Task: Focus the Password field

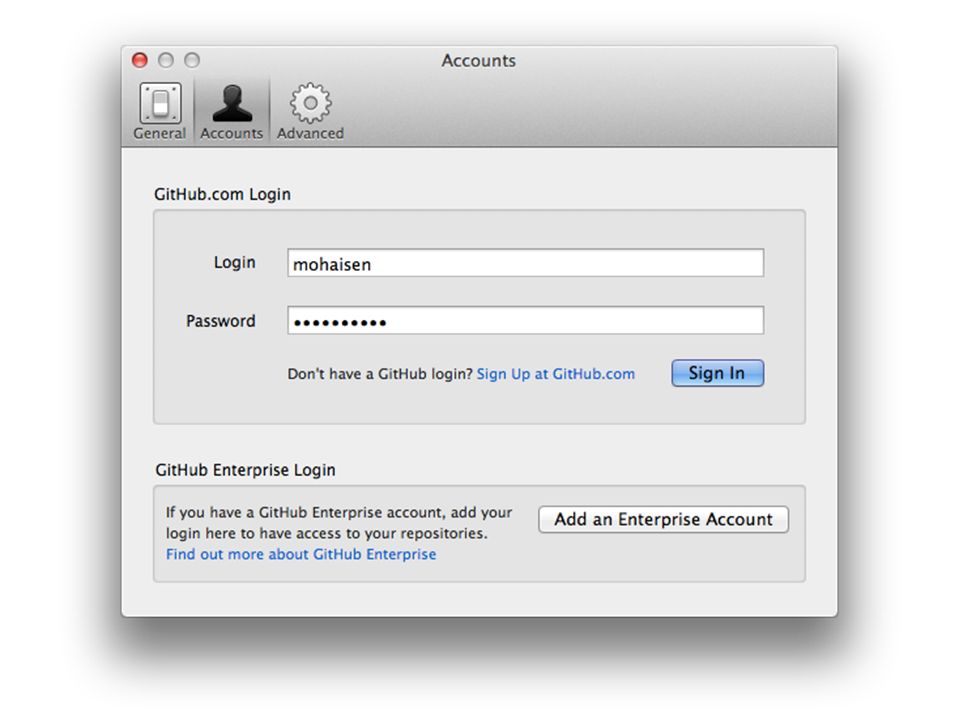Action: 525,321
